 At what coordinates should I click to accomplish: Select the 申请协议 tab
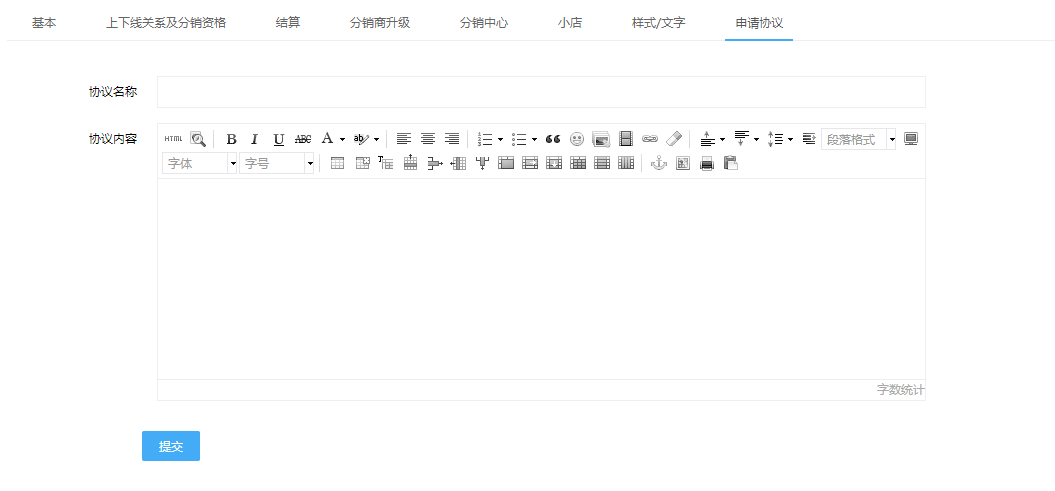[x=759, y=23]
